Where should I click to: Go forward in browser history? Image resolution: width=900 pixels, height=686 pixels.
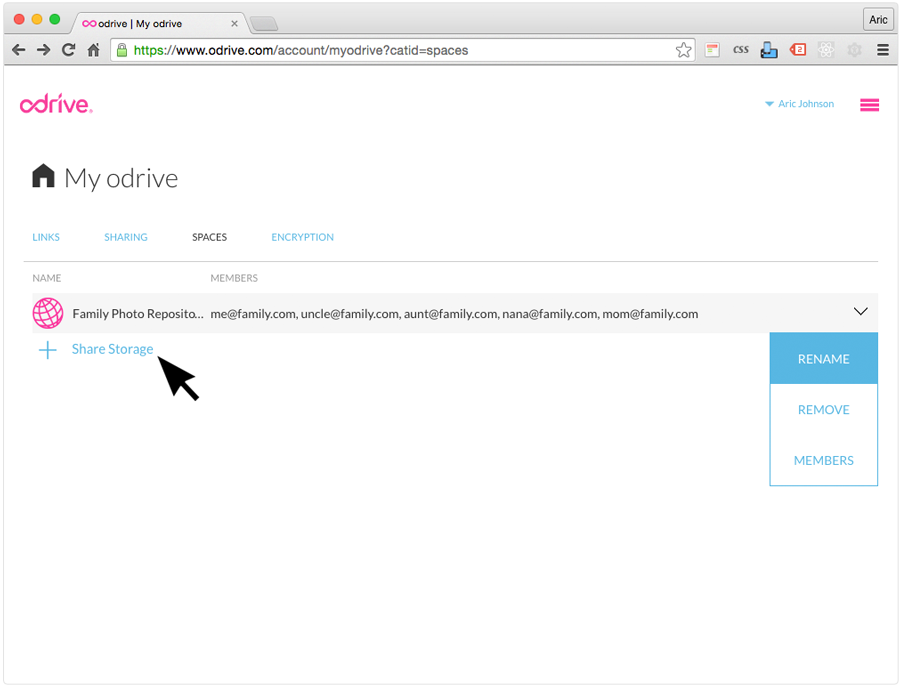[44, 50]
